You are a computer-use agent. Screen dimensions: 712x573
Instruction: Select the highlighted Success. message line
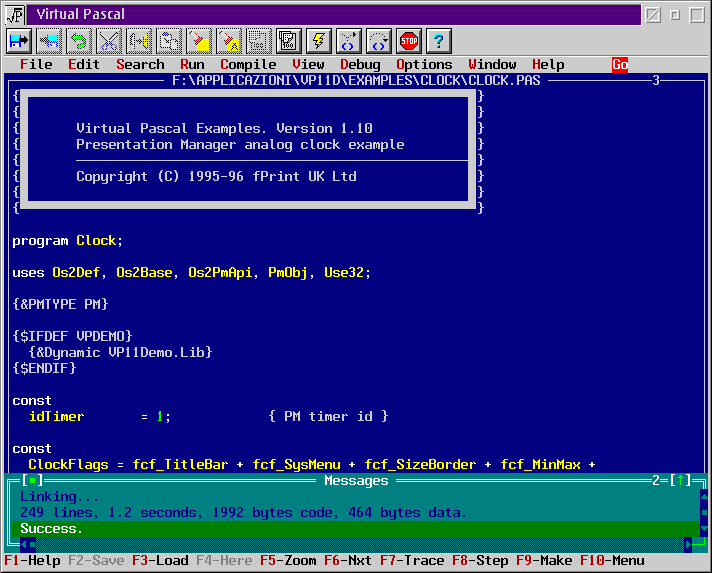click(x=356, y=529)
